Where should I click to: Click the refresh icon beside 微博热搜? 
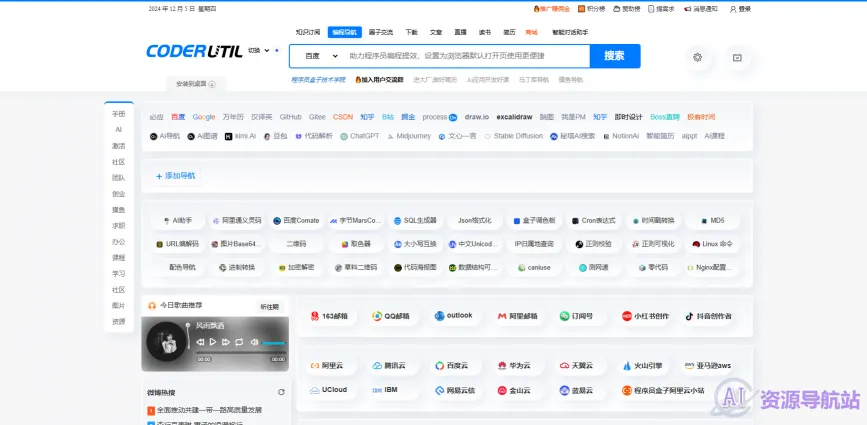(x=281, y=392)
